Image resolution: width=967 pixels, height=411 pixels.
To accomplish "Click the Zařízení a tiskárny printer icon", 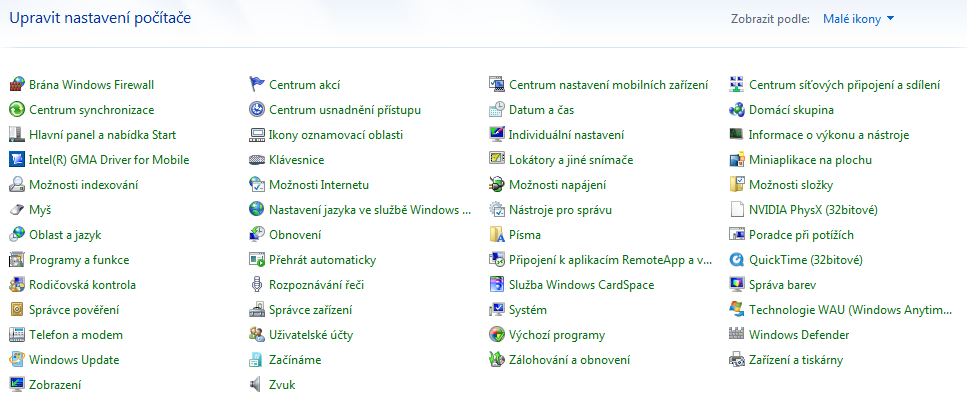I will 737,359.
